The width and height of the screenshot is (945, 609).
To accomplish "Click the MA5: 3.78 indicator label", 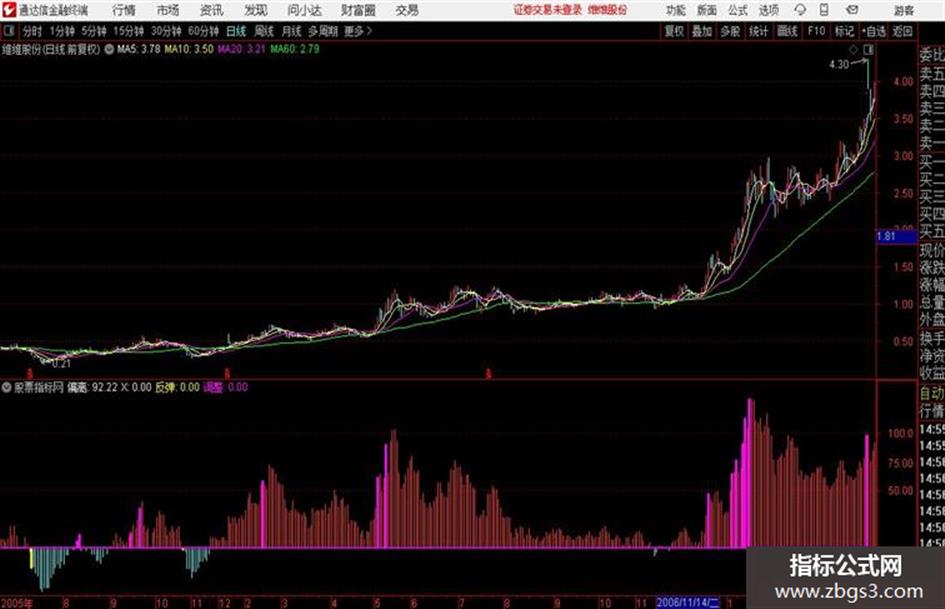I will tap(139, 49).
